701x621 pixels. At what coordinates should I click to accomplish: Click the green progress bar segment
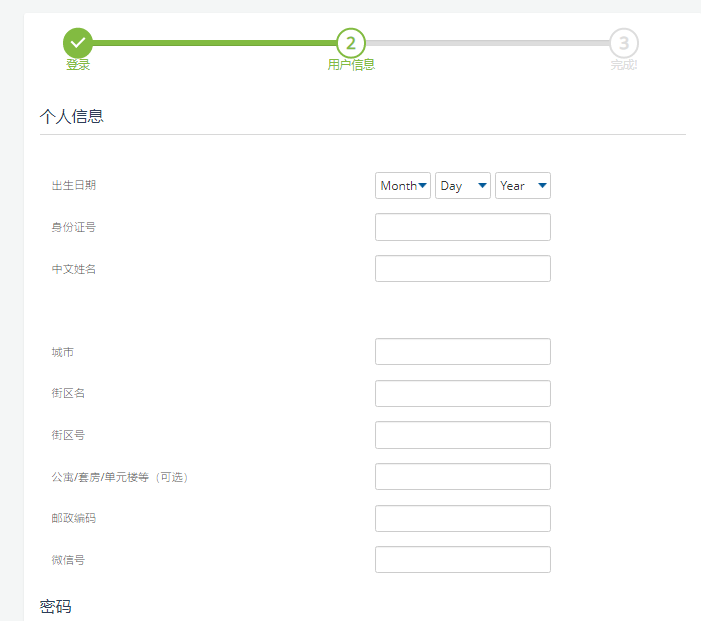(x=214, y=43)
